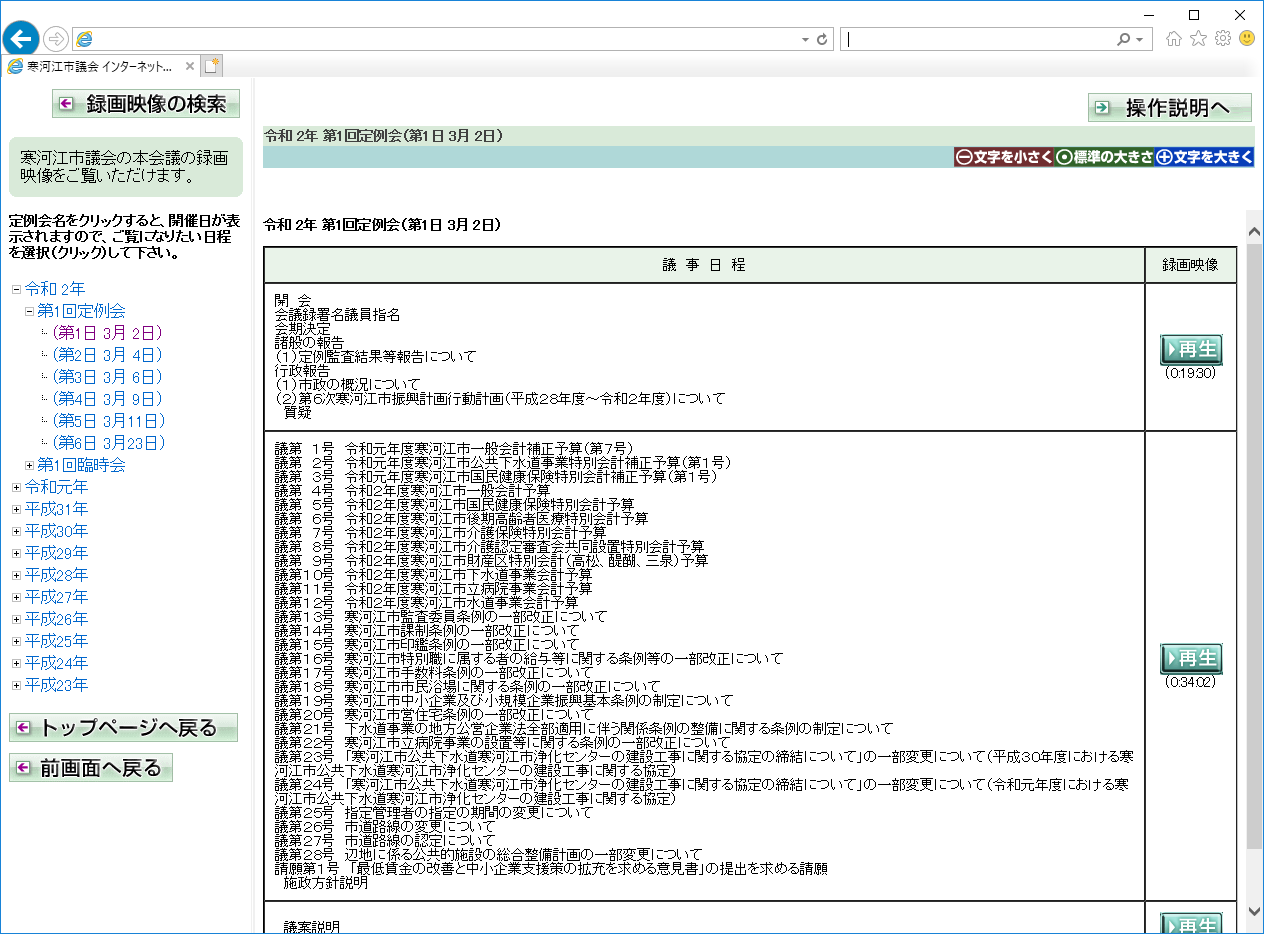
Task: Expand the 平成26年 tree node
Action: [x=16, y=619]
